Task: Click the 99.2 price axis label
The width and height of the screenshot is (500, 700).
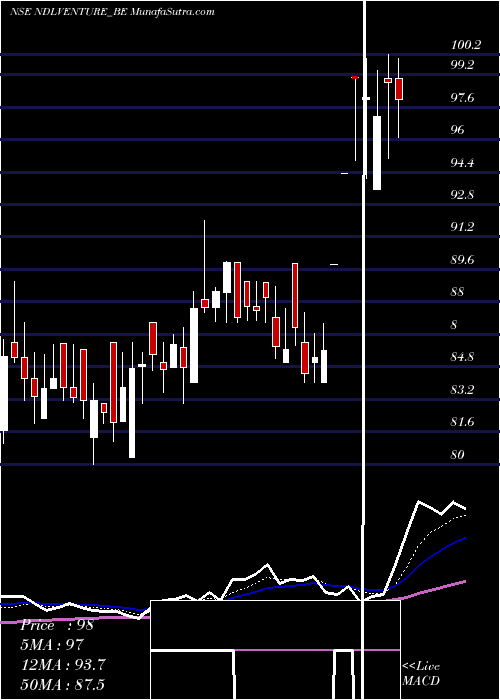Action: click(x=462, y=65)
